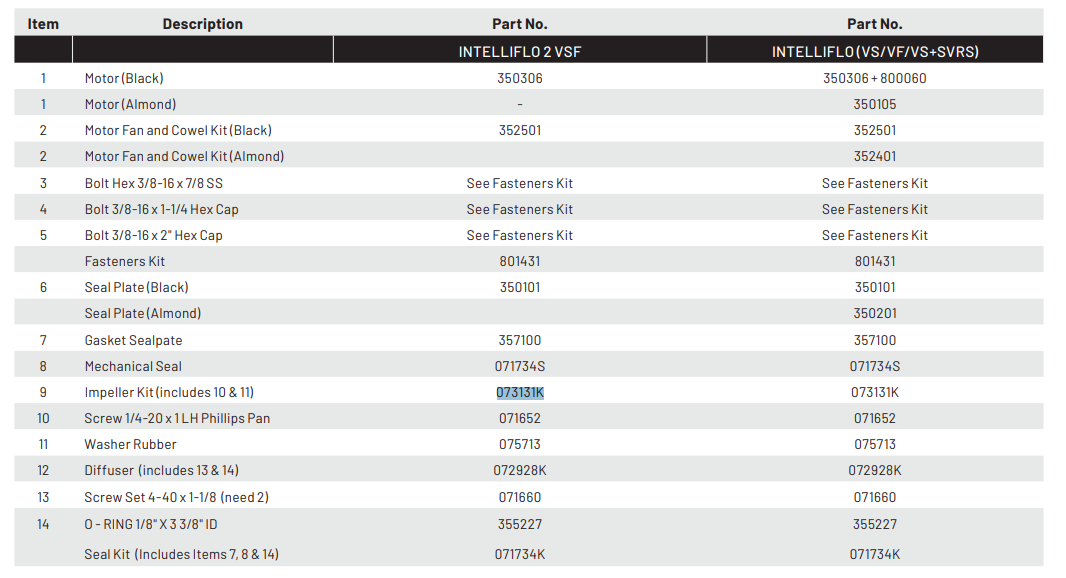Viewport: 1066px width, 578px height.
Task: Click part number 350306 + 800060
Action: tap(875, 78)
